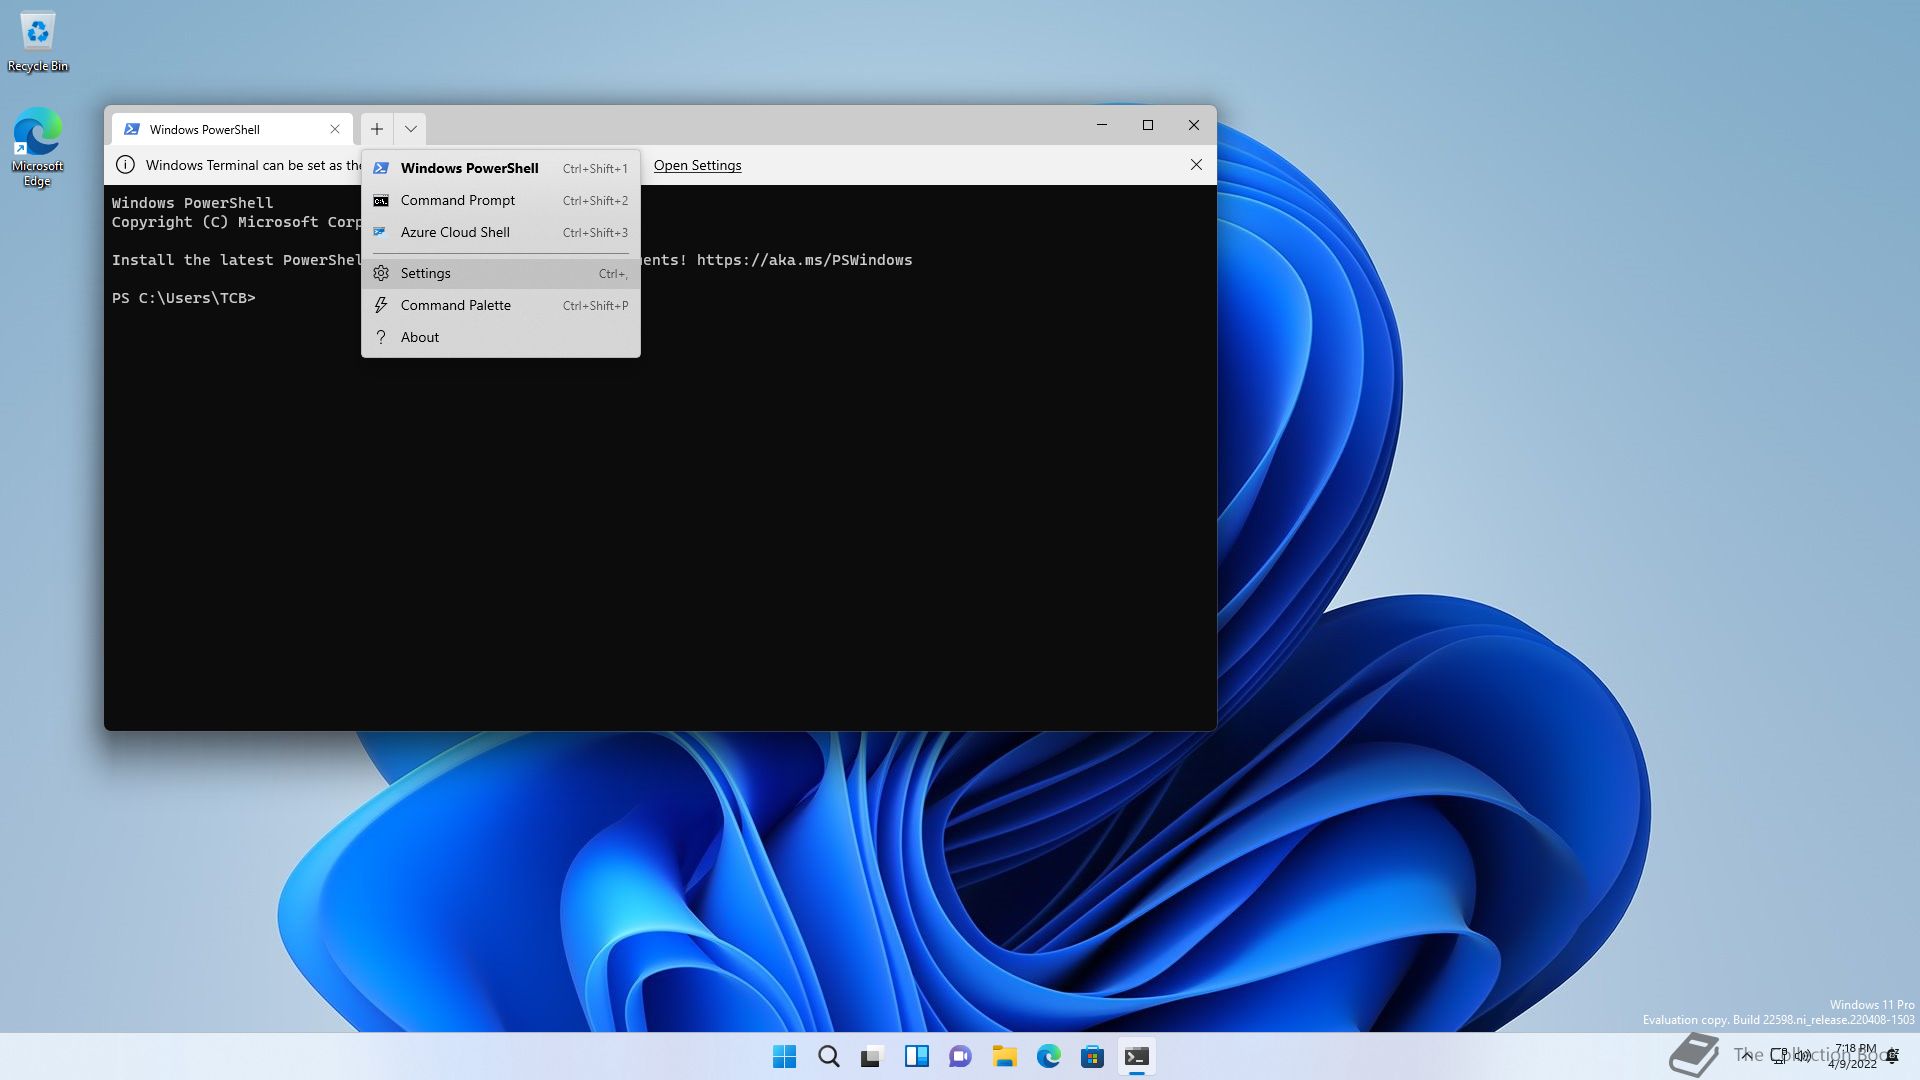This screenshot has width=1920, height=1080.
Task: Close the Windows Terminal window
Action: (x=1194, y=125)
